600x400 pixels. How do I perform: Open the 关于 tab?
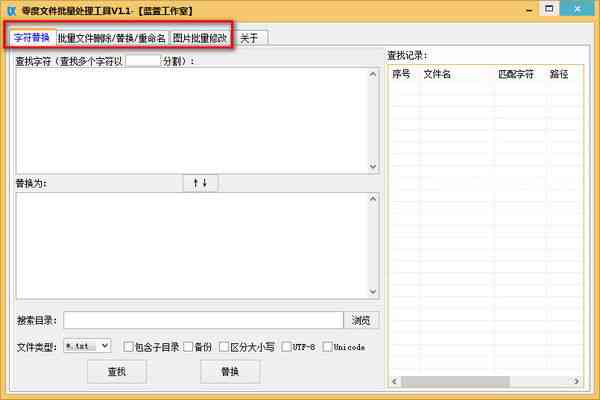(249, 38)
